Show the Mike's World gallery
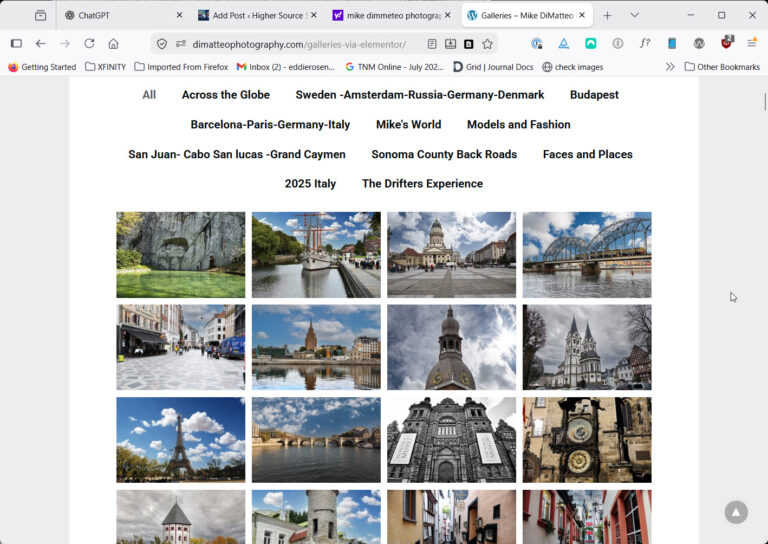 coord(408,124)
